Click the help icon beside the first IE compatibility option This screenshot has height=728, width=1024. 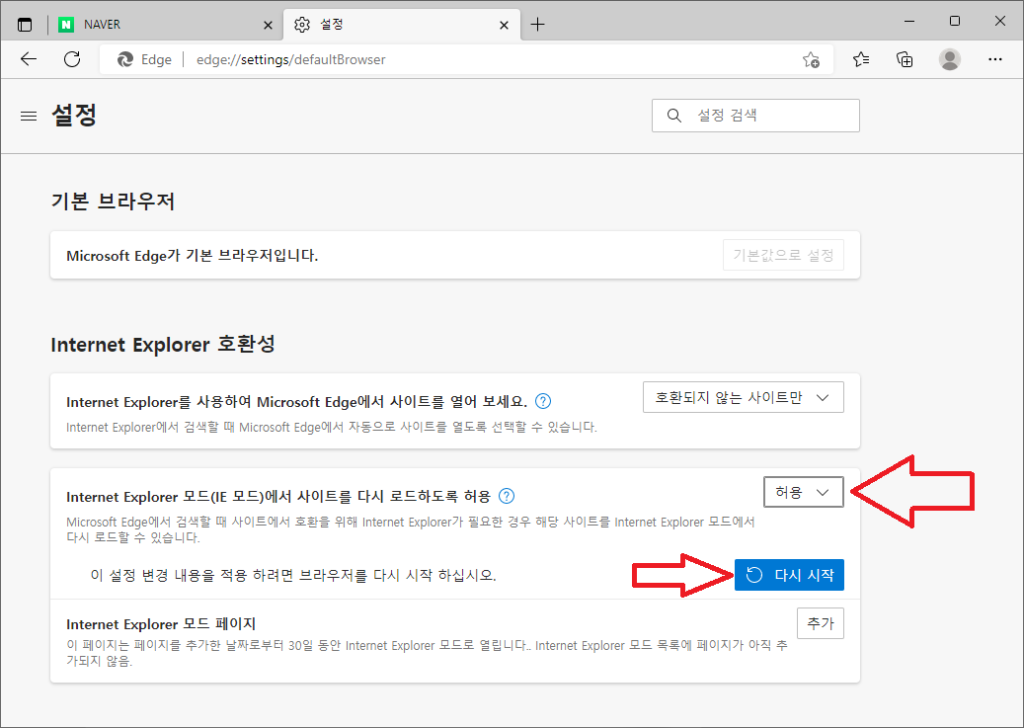coord(542,400)
